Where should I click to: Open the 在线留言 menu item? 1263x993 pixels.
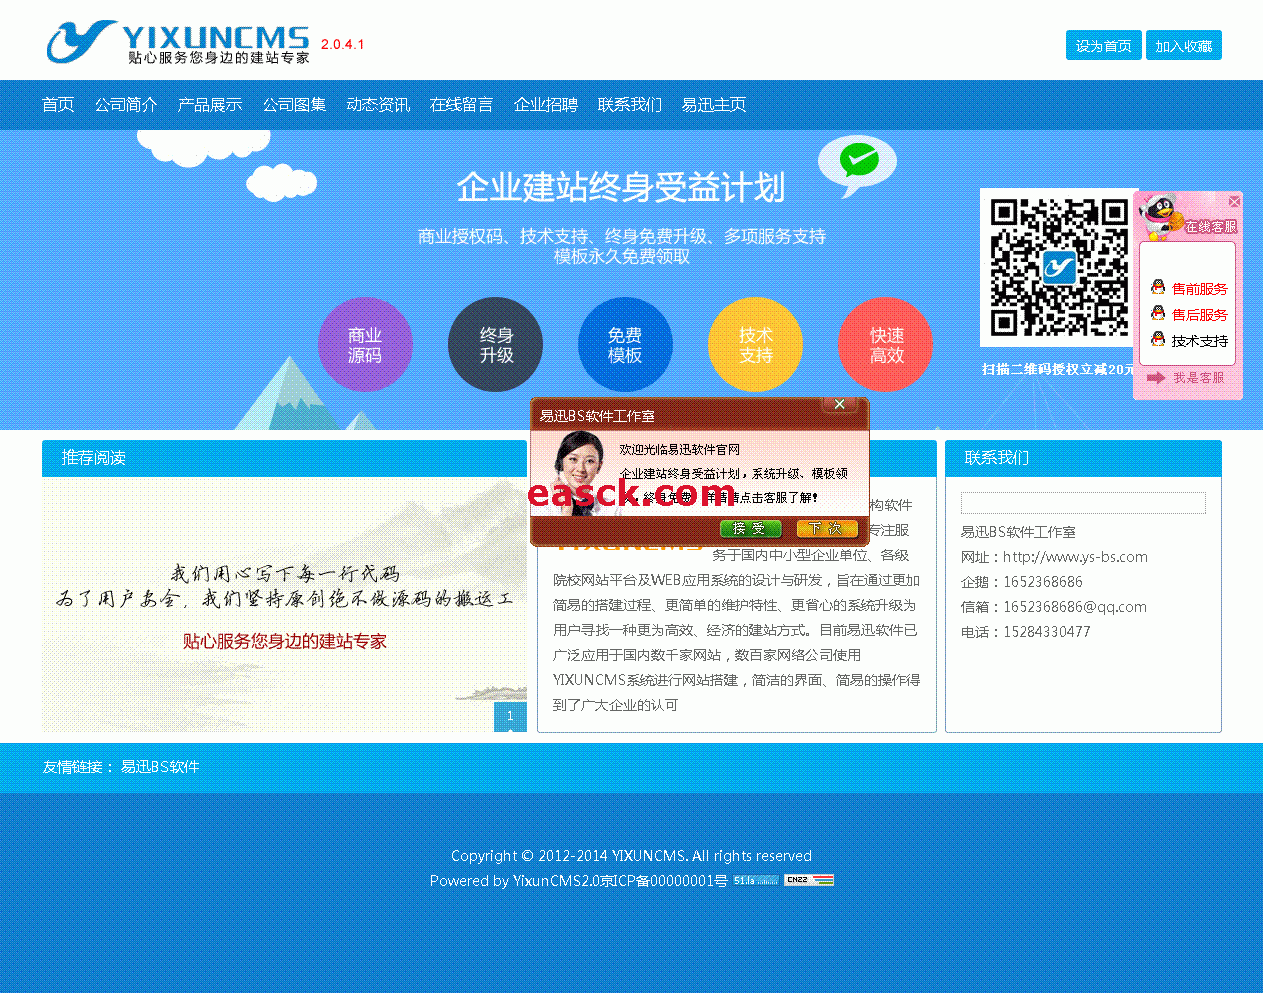click(x=462, y=105)
